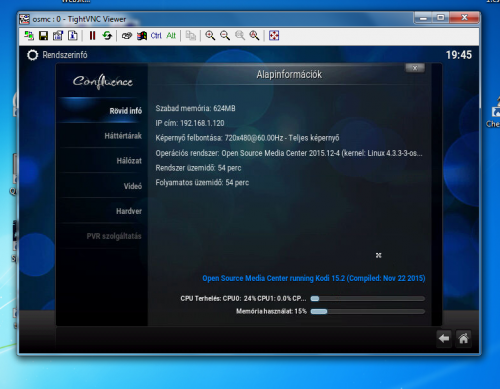Screen dimensions: 500x389
Task: Close the Alapinformációk dialog with X
Action: click(415, 68)
